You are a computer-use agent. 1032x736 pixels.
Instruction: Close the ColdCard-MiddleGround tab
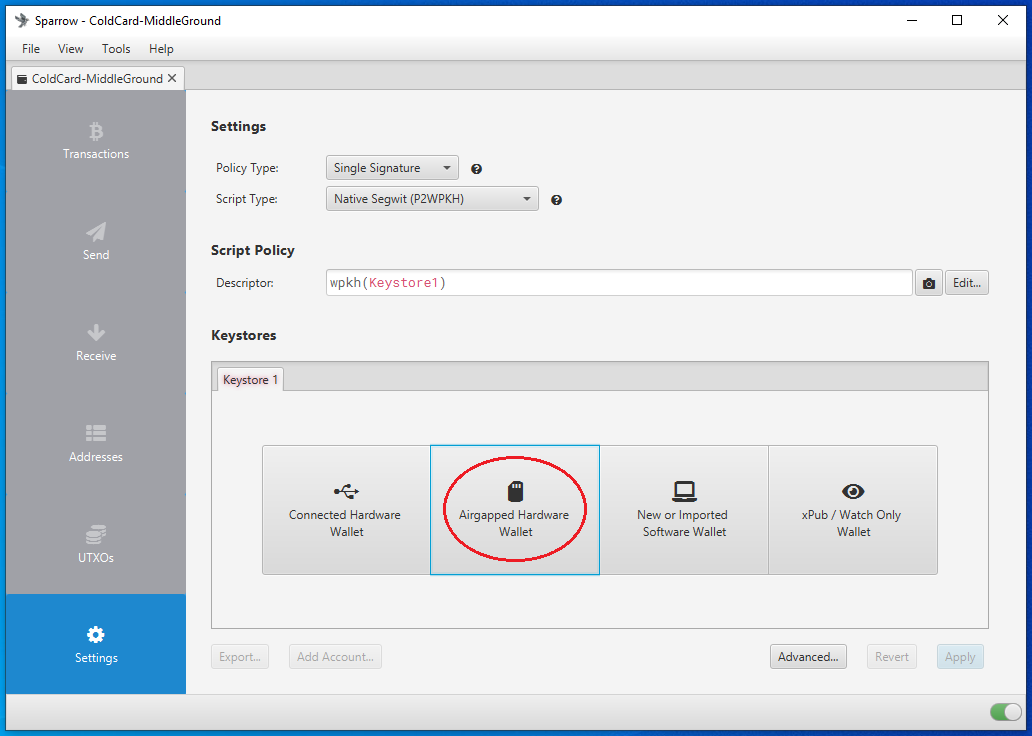[172, 78]
